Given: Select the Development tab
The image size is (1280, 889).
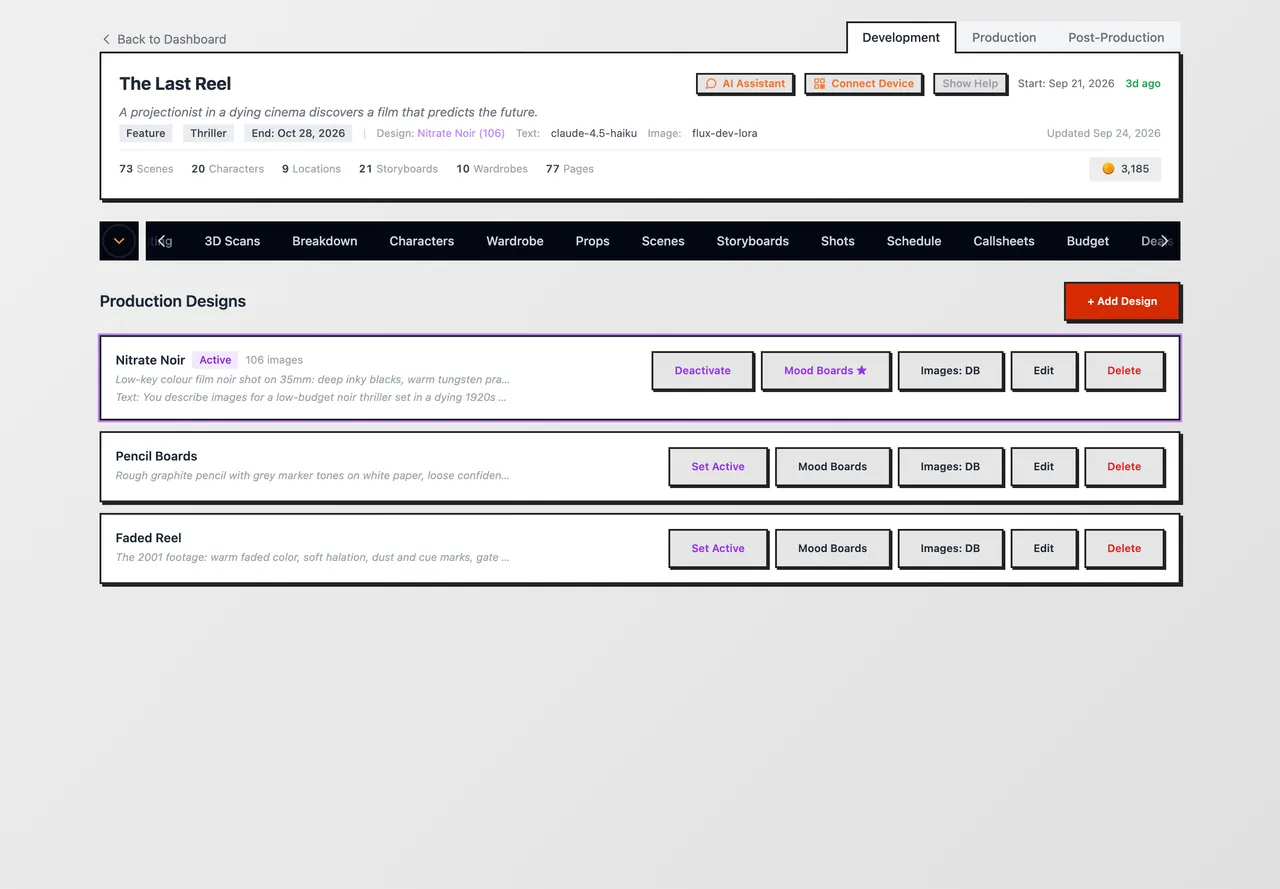Looking at the screenshot, I should (x=901, y=37).
